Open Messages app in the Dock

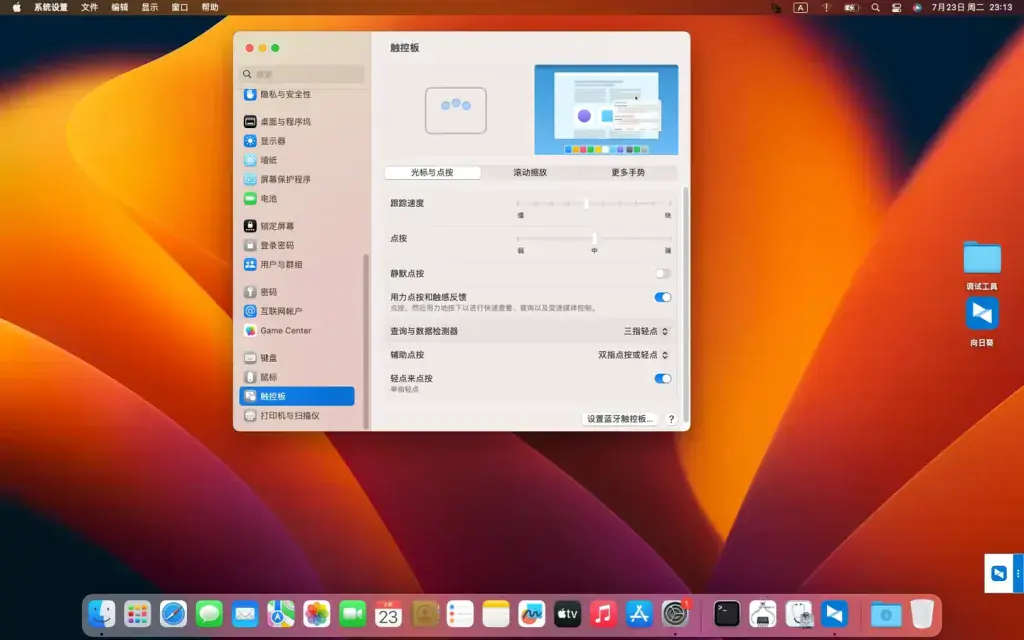209,614
